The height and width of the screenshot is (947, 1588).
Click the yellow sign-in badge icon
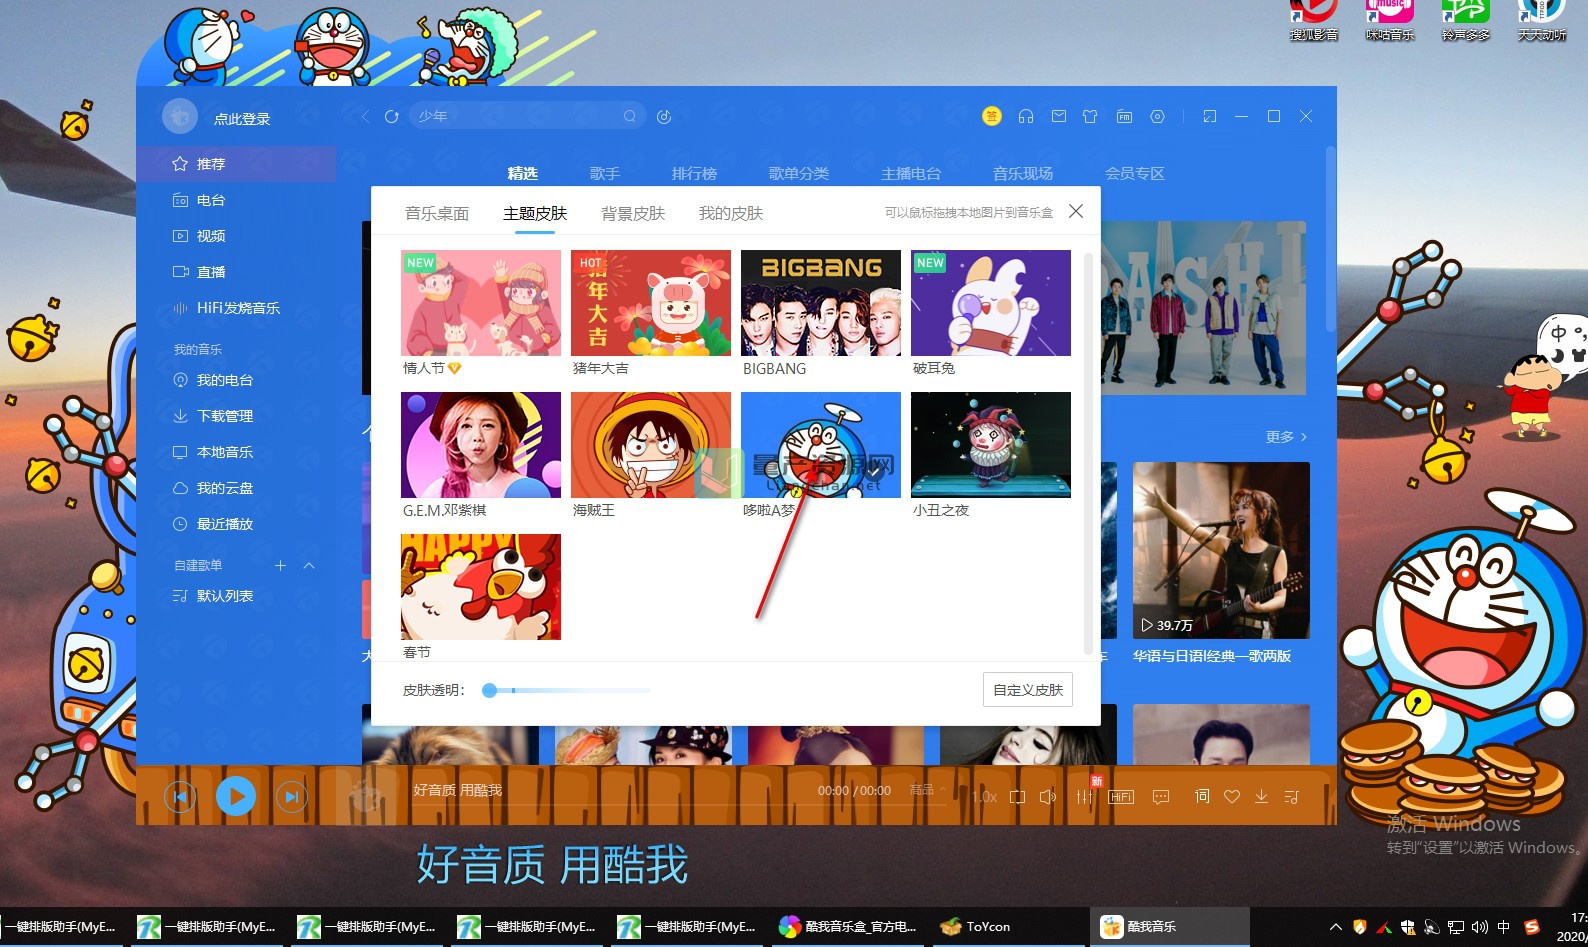click(x=991, y=116)
